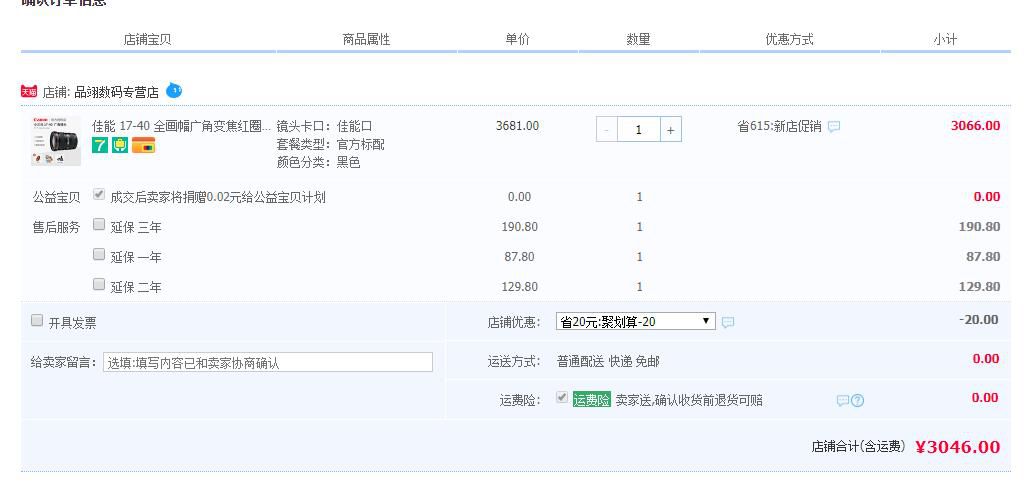Click the 颜色分类：黑色 attribute text
This screenshot has width=1026, height=482.
[319, 162]
